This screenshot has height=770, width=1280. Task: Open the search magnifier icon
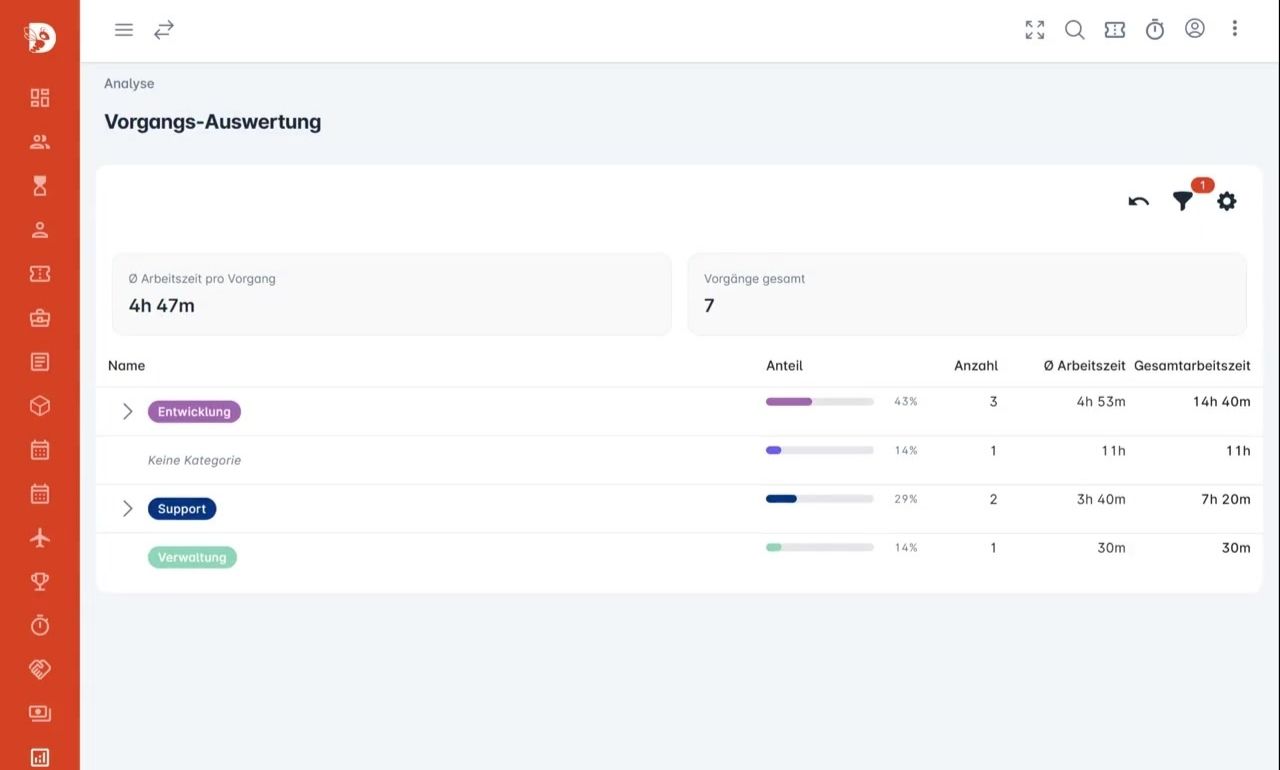tap(1074, 30)
